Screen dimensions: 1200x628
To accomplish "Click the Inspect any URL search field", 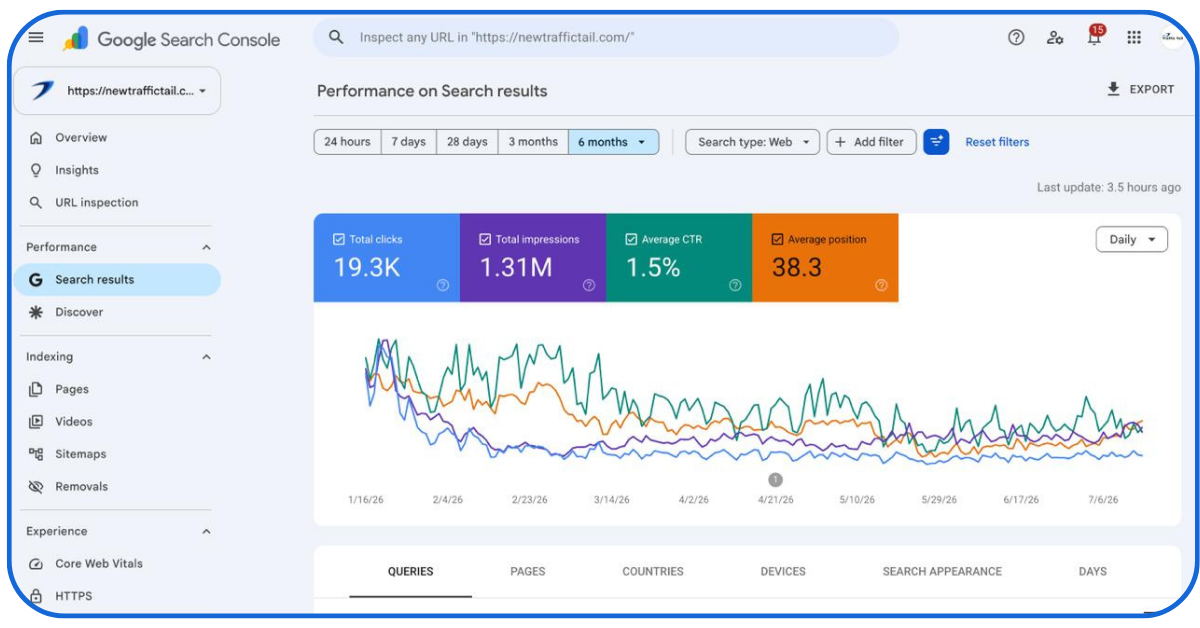I will pyautogui.click(x=606, y=37).
